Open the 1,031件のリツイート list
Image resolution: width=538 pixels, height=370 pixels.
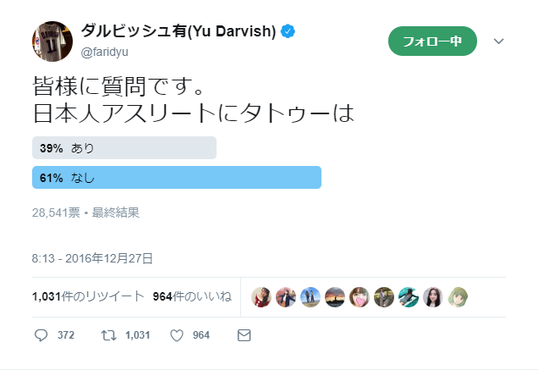(88, 296)
